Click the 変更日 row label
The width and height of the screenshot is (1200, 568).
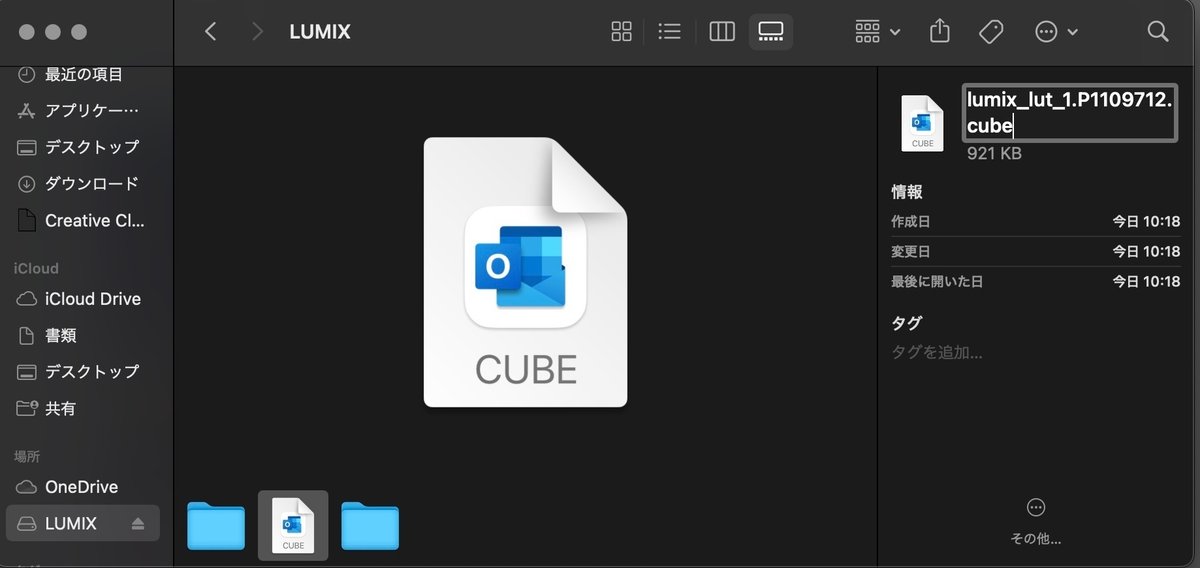[x=911, y=252]
